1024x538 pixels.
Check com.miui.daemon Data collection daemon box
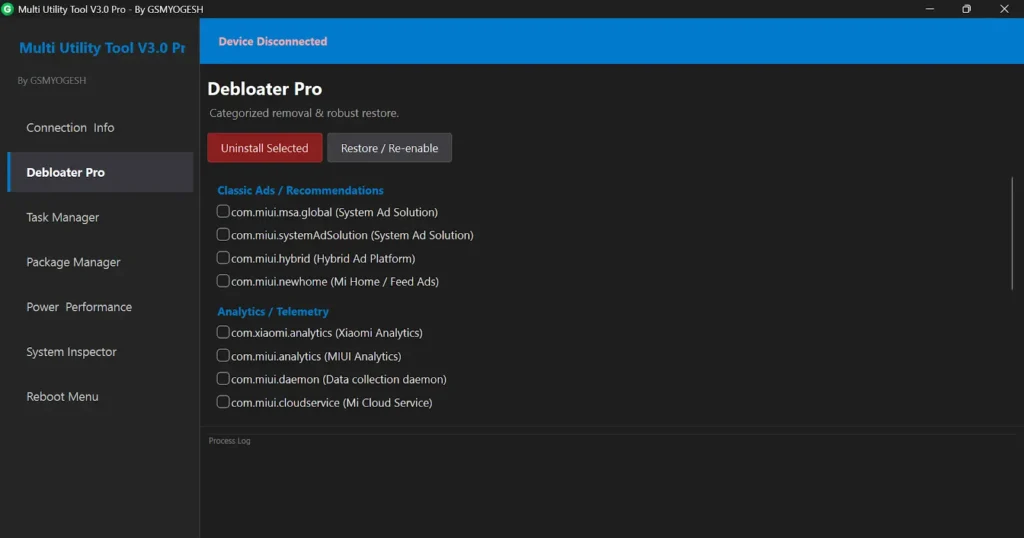point(223,379)
